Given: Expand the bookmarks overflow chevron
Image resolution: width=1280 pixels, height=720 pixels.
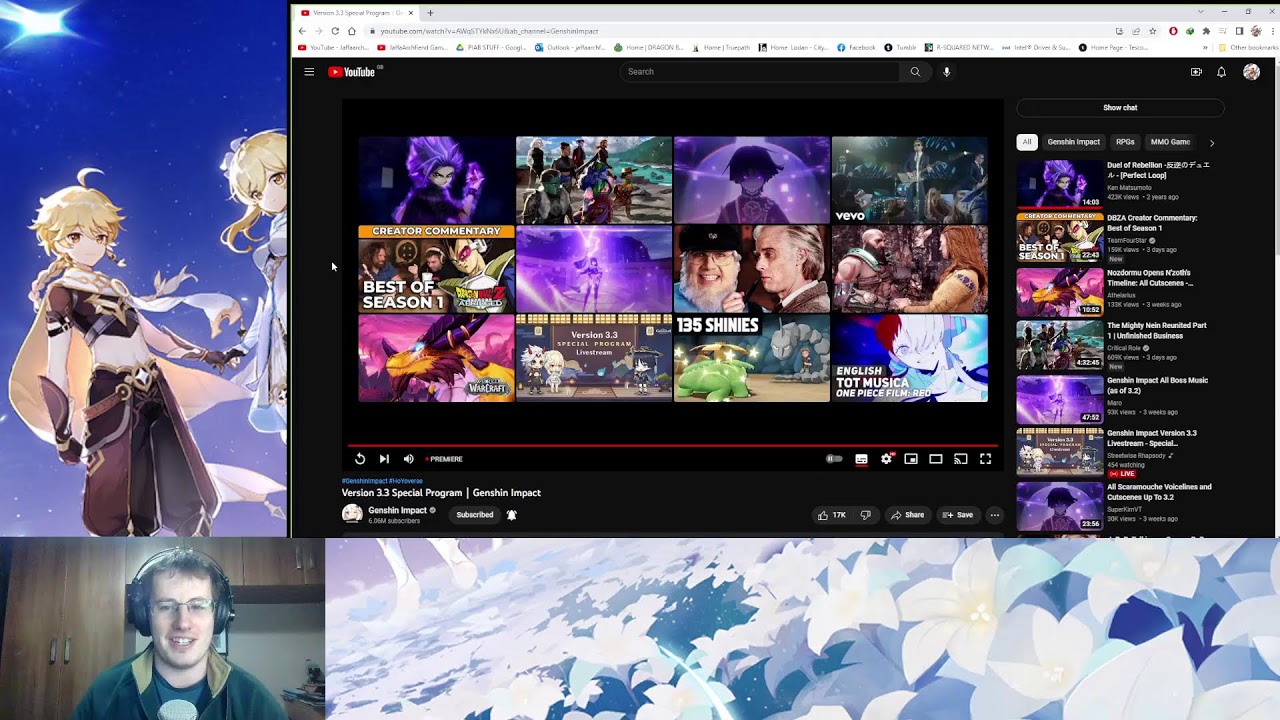Looking at the screenshot, I should click(x=1206, y=47).
